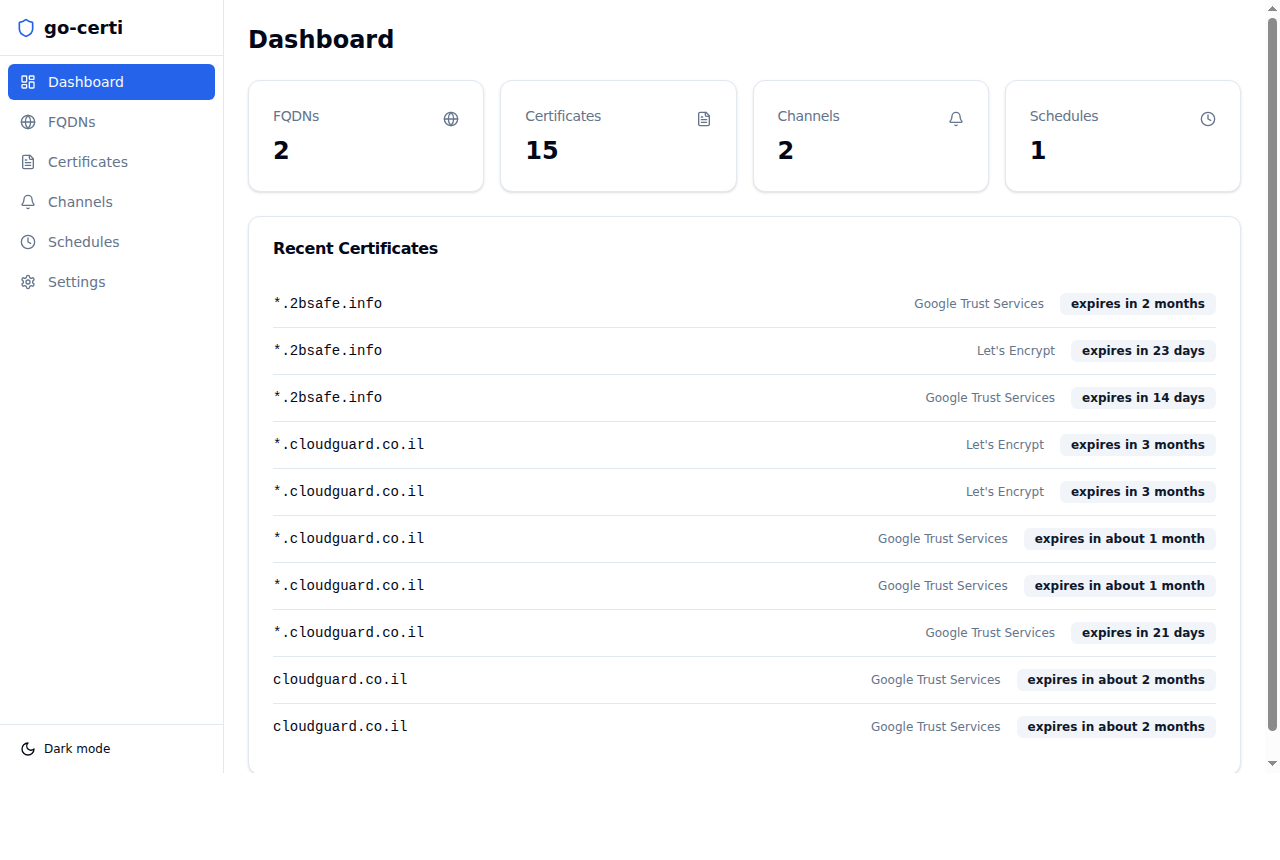
Task: Click the Dashboard grid icon in sidebar
Action: coord(28,82)
